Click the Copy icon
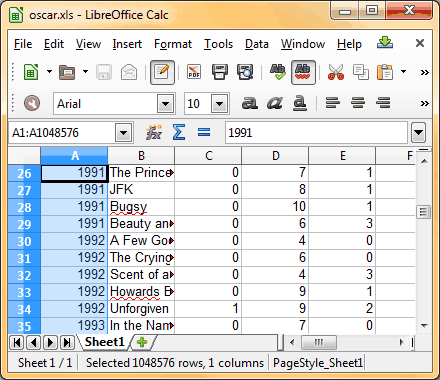 [x=361, y=72]
